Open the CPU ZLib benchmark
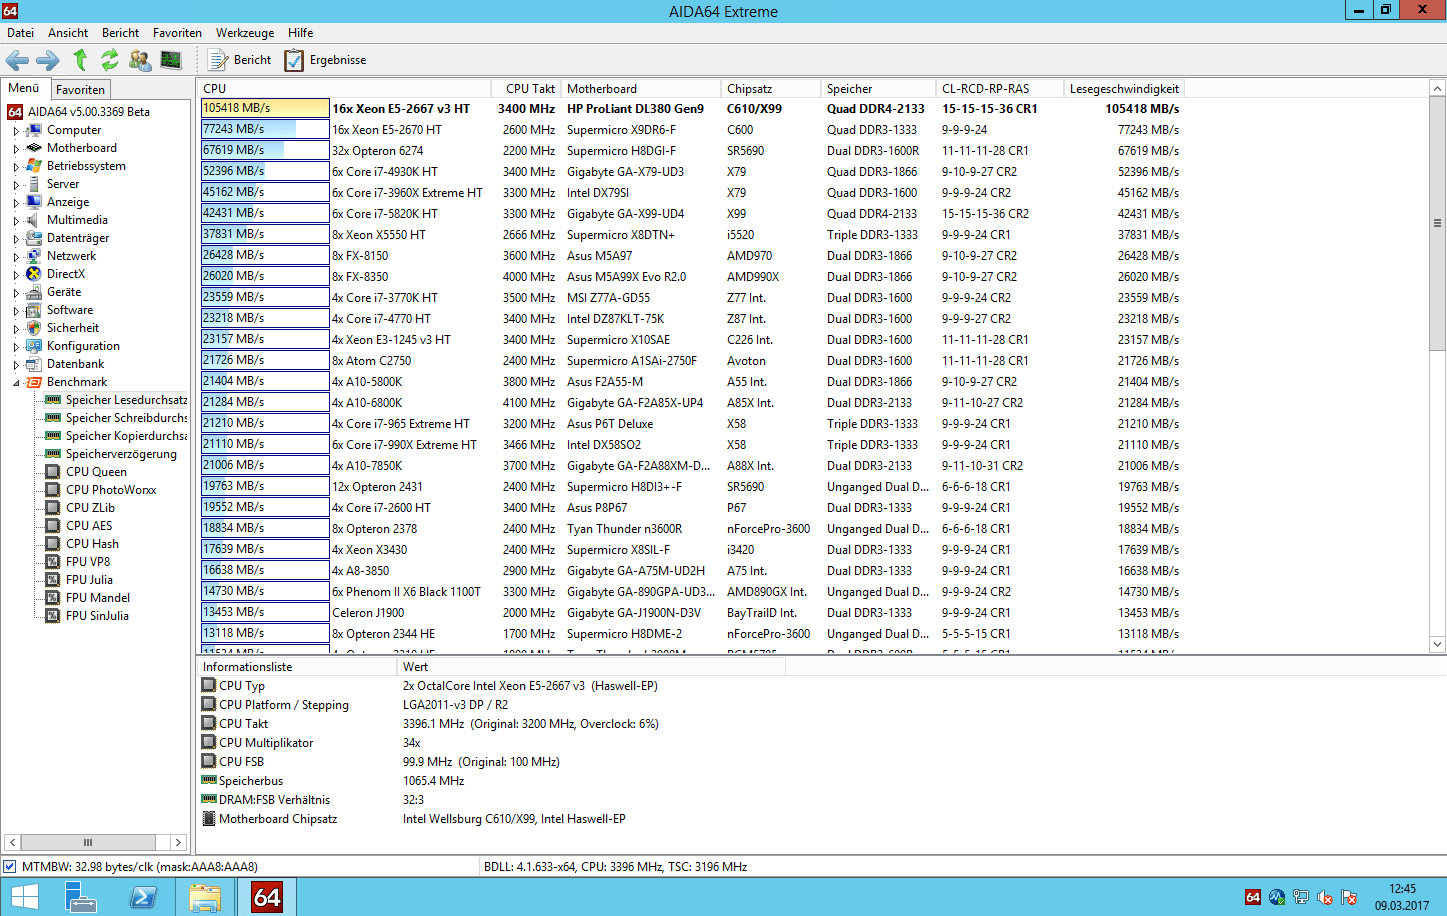This screenshot has width=1447, height=916. coord(90,508)
